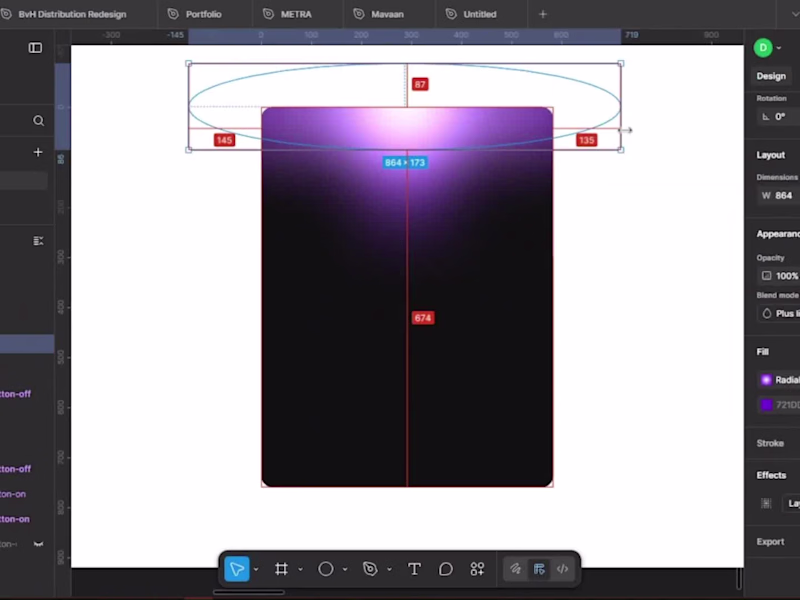Open the effect settings icon
Viewport: 800px width, 600px height.
pos(766,503)
